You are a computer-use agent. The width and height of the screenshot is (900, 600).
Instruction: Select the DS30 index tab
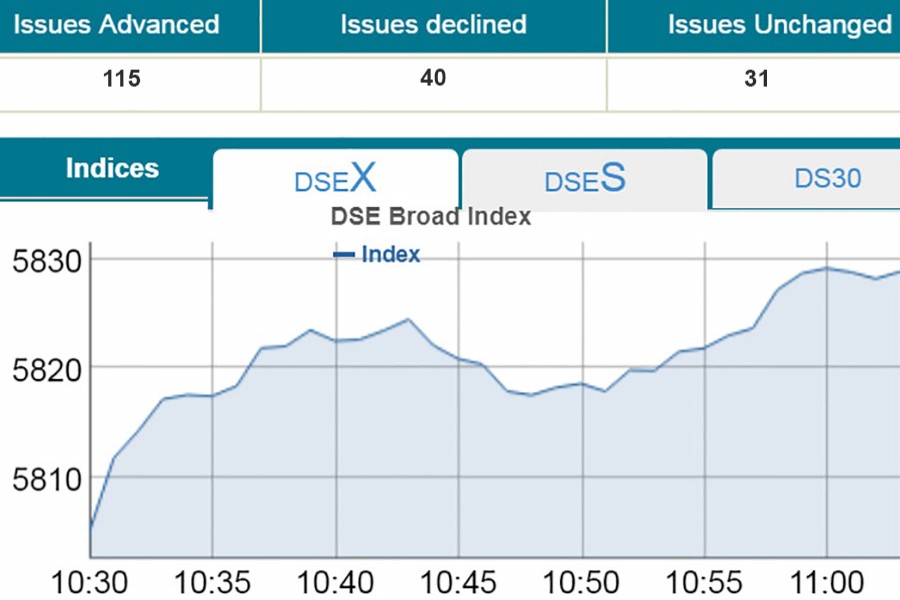tap(827, 179)
